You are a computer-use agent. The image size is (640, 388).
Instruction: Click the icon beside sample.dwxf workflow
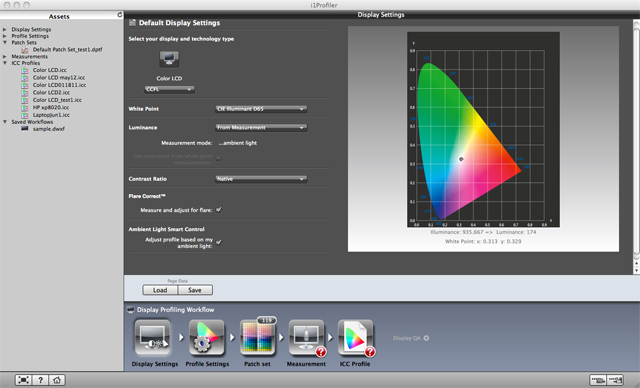24,129
